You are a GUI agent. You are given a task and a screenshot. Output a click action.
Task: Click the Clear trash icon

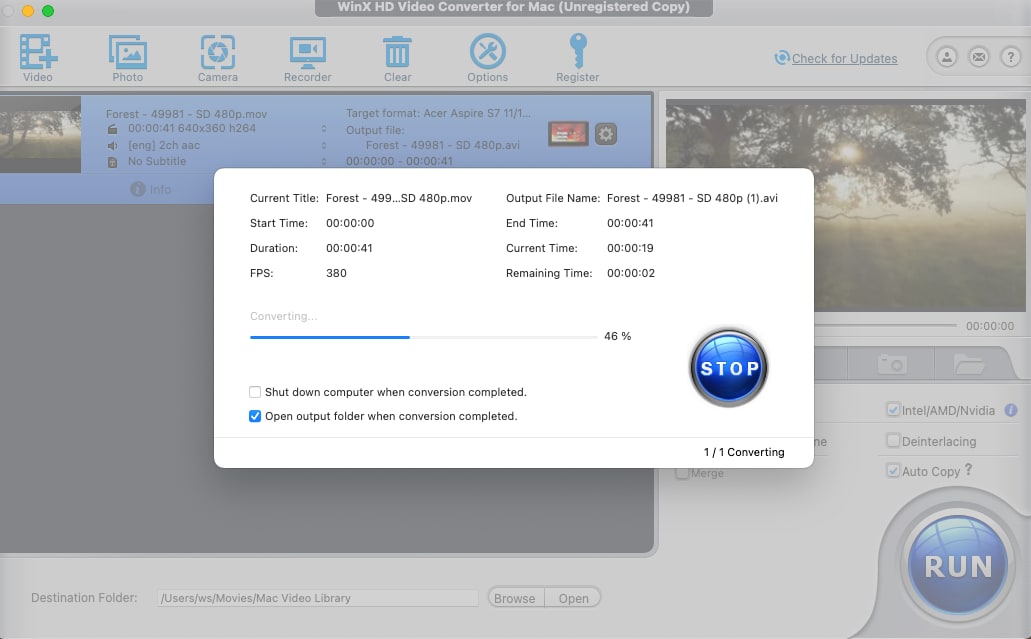(397, 53)
